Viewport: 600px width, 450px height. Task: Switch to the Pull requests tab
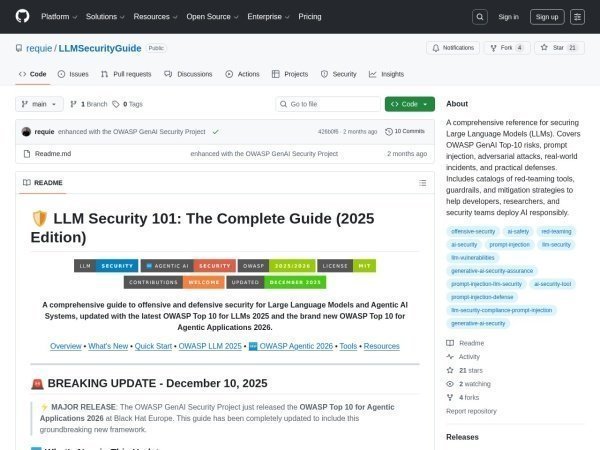[126, 74]
